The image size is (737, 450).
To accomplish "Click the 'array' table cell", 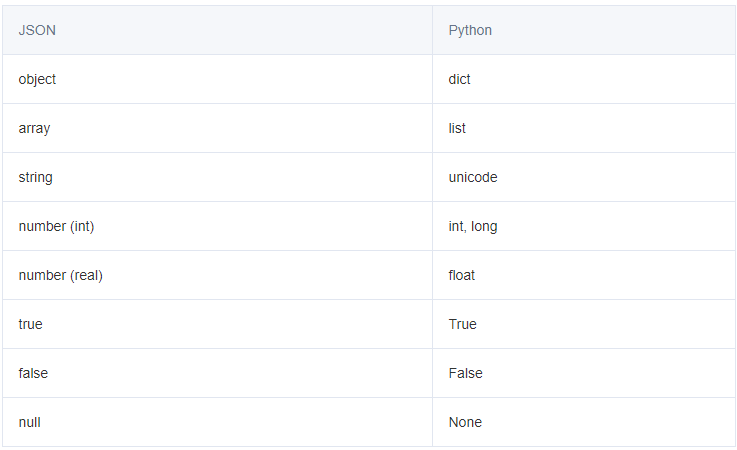I will point(34,128).
